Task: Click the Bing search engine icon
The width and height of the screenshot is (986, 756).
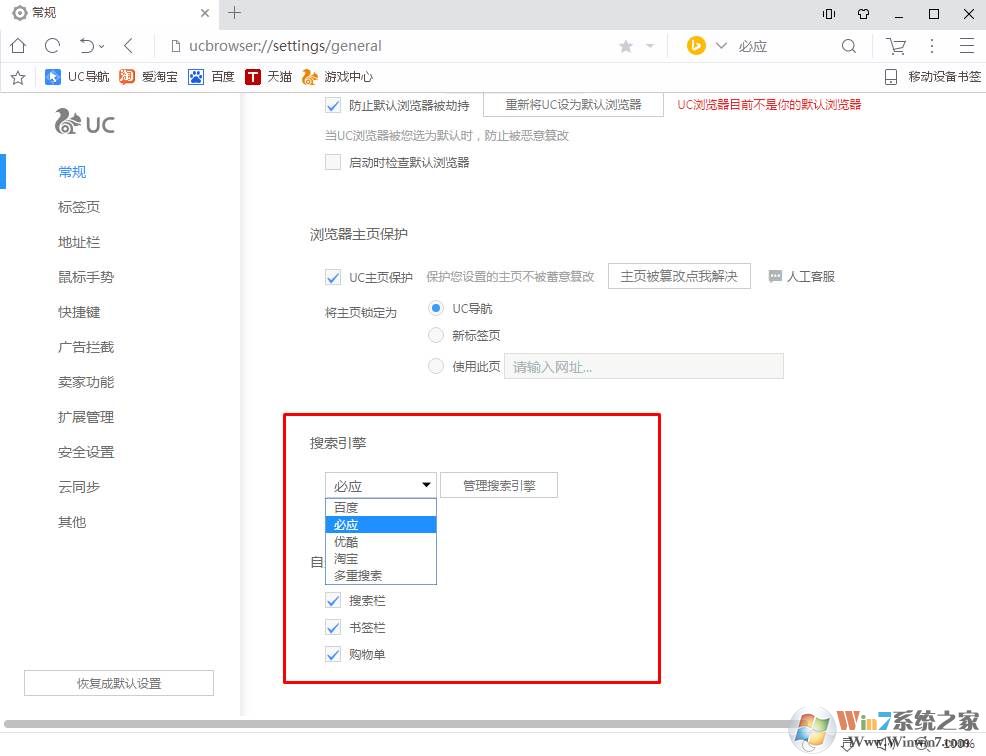Action: 695,45
